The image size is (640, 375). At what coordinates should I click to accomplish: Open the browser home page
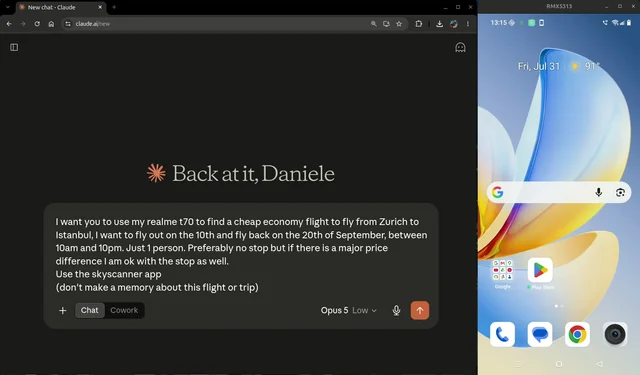coord(51,24)
